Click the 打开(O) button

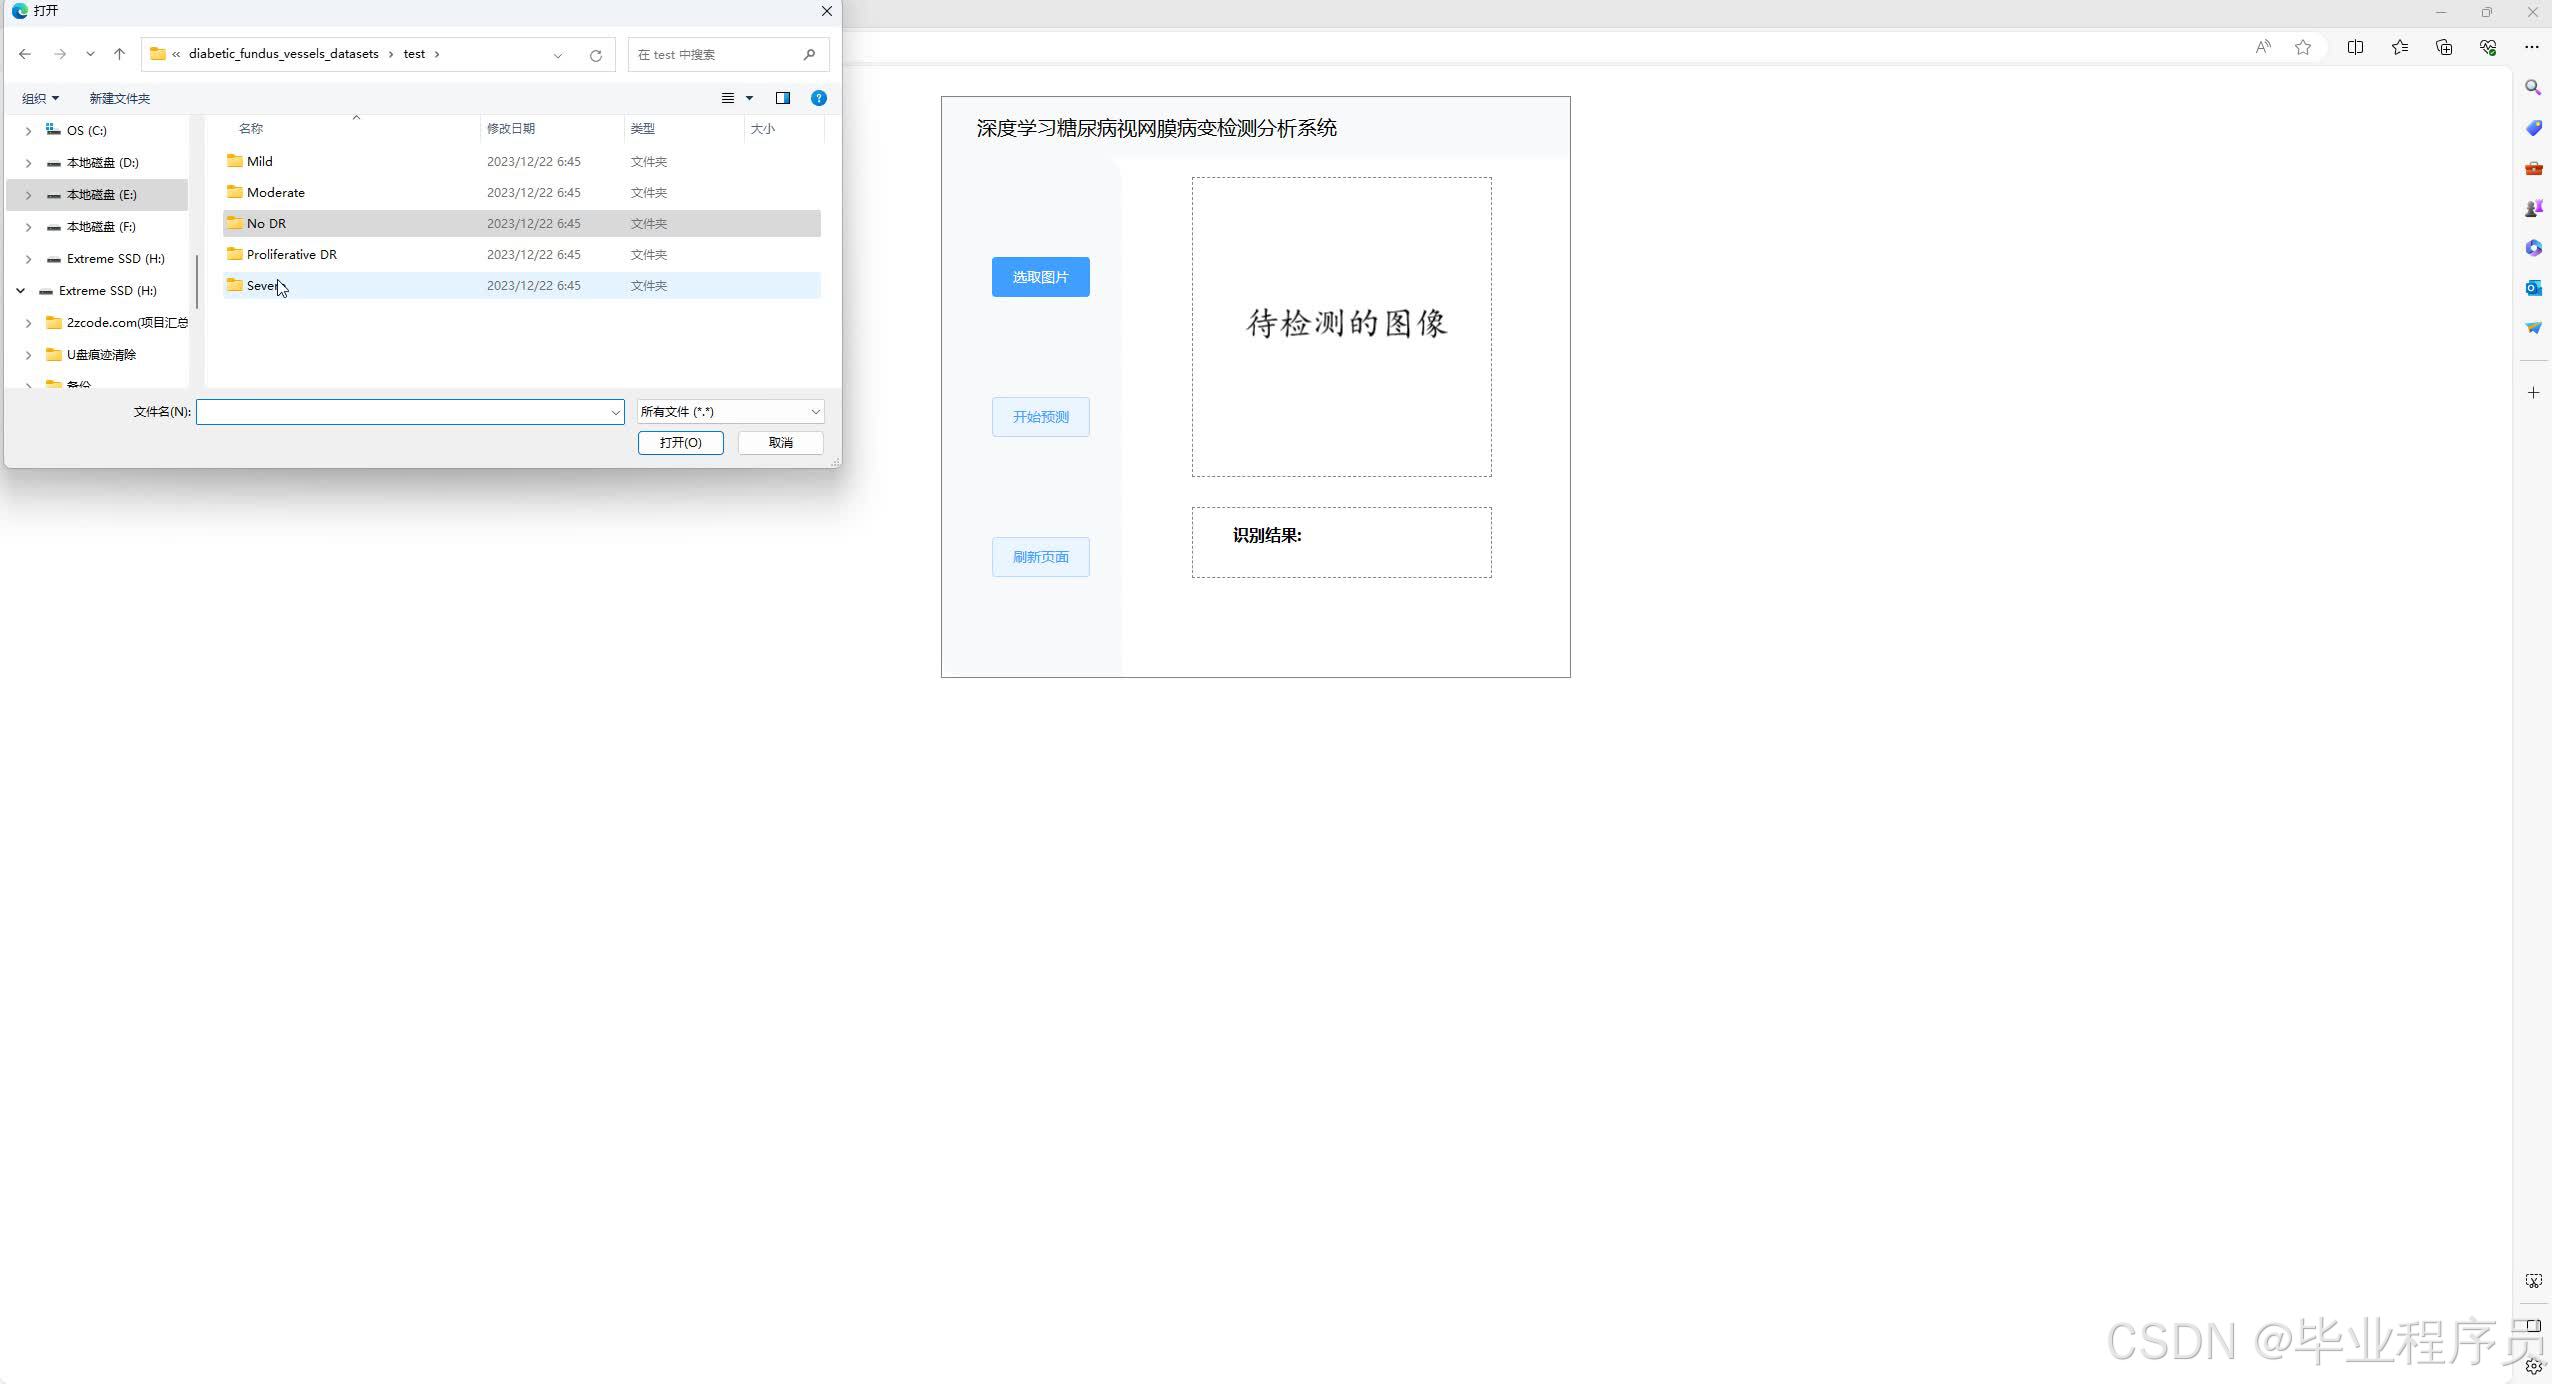click(x=680, y=443)
